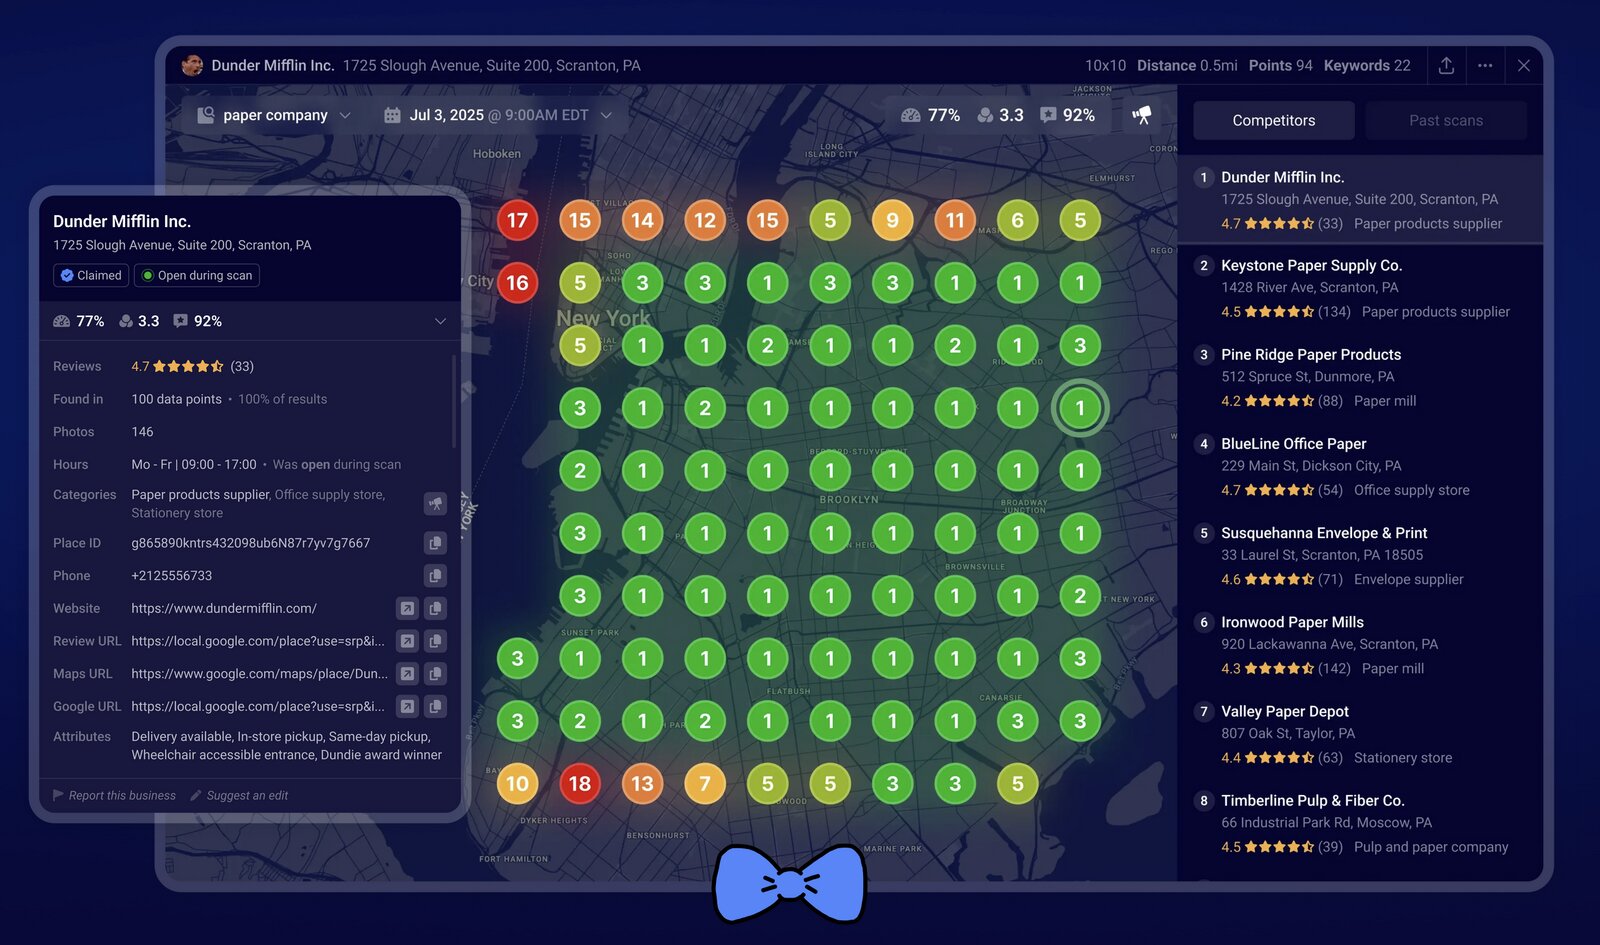Click the speedometer icon beside 77% on map toolbar

(x=910, y=115)
